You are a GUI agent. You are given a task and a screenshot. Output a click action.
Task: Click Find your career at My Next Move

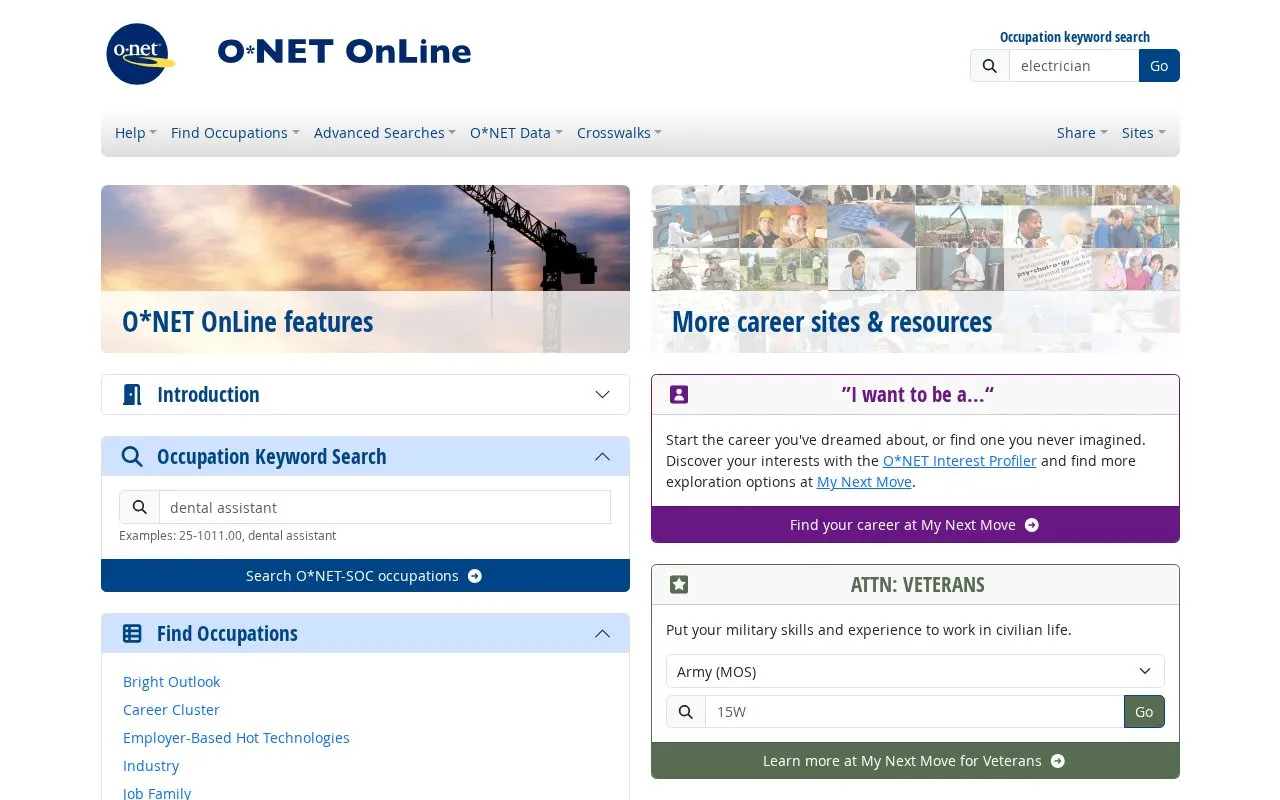point(915,525)
